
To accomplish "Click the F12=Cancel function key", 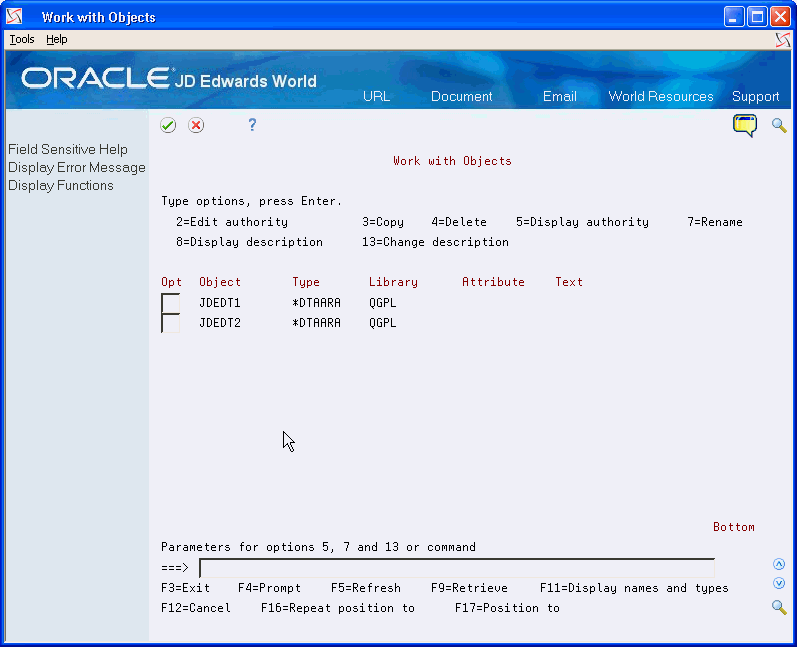I will (x=196, y=608).
